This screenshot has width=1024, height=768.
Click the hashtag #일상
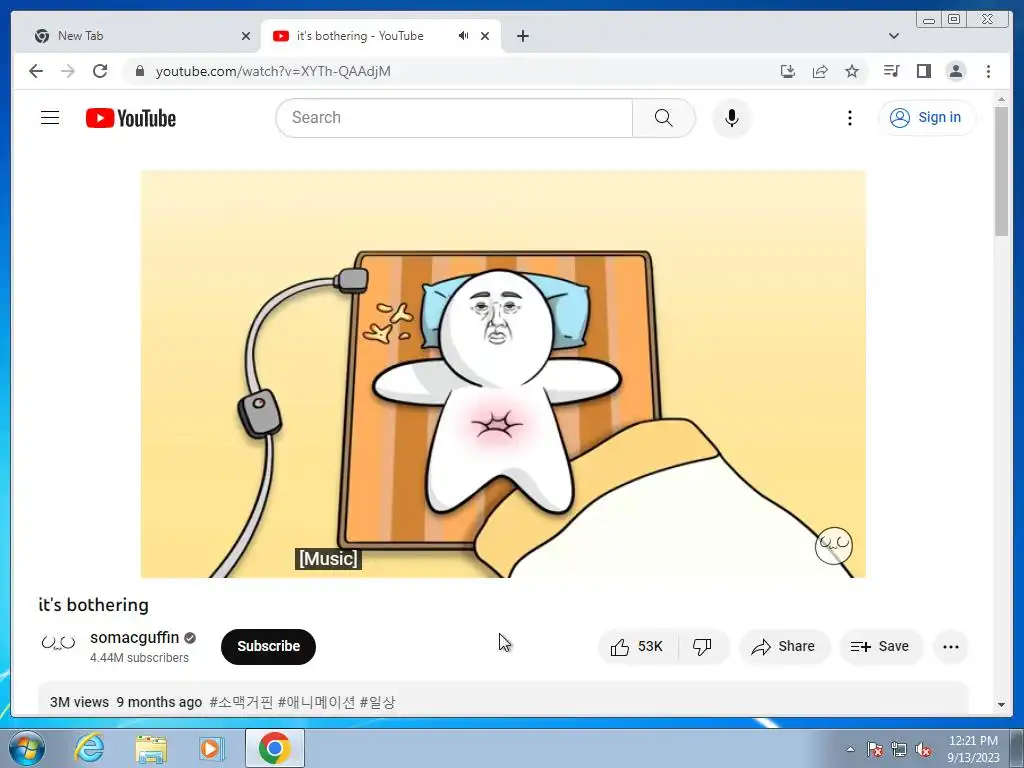(x=377, y=702)
